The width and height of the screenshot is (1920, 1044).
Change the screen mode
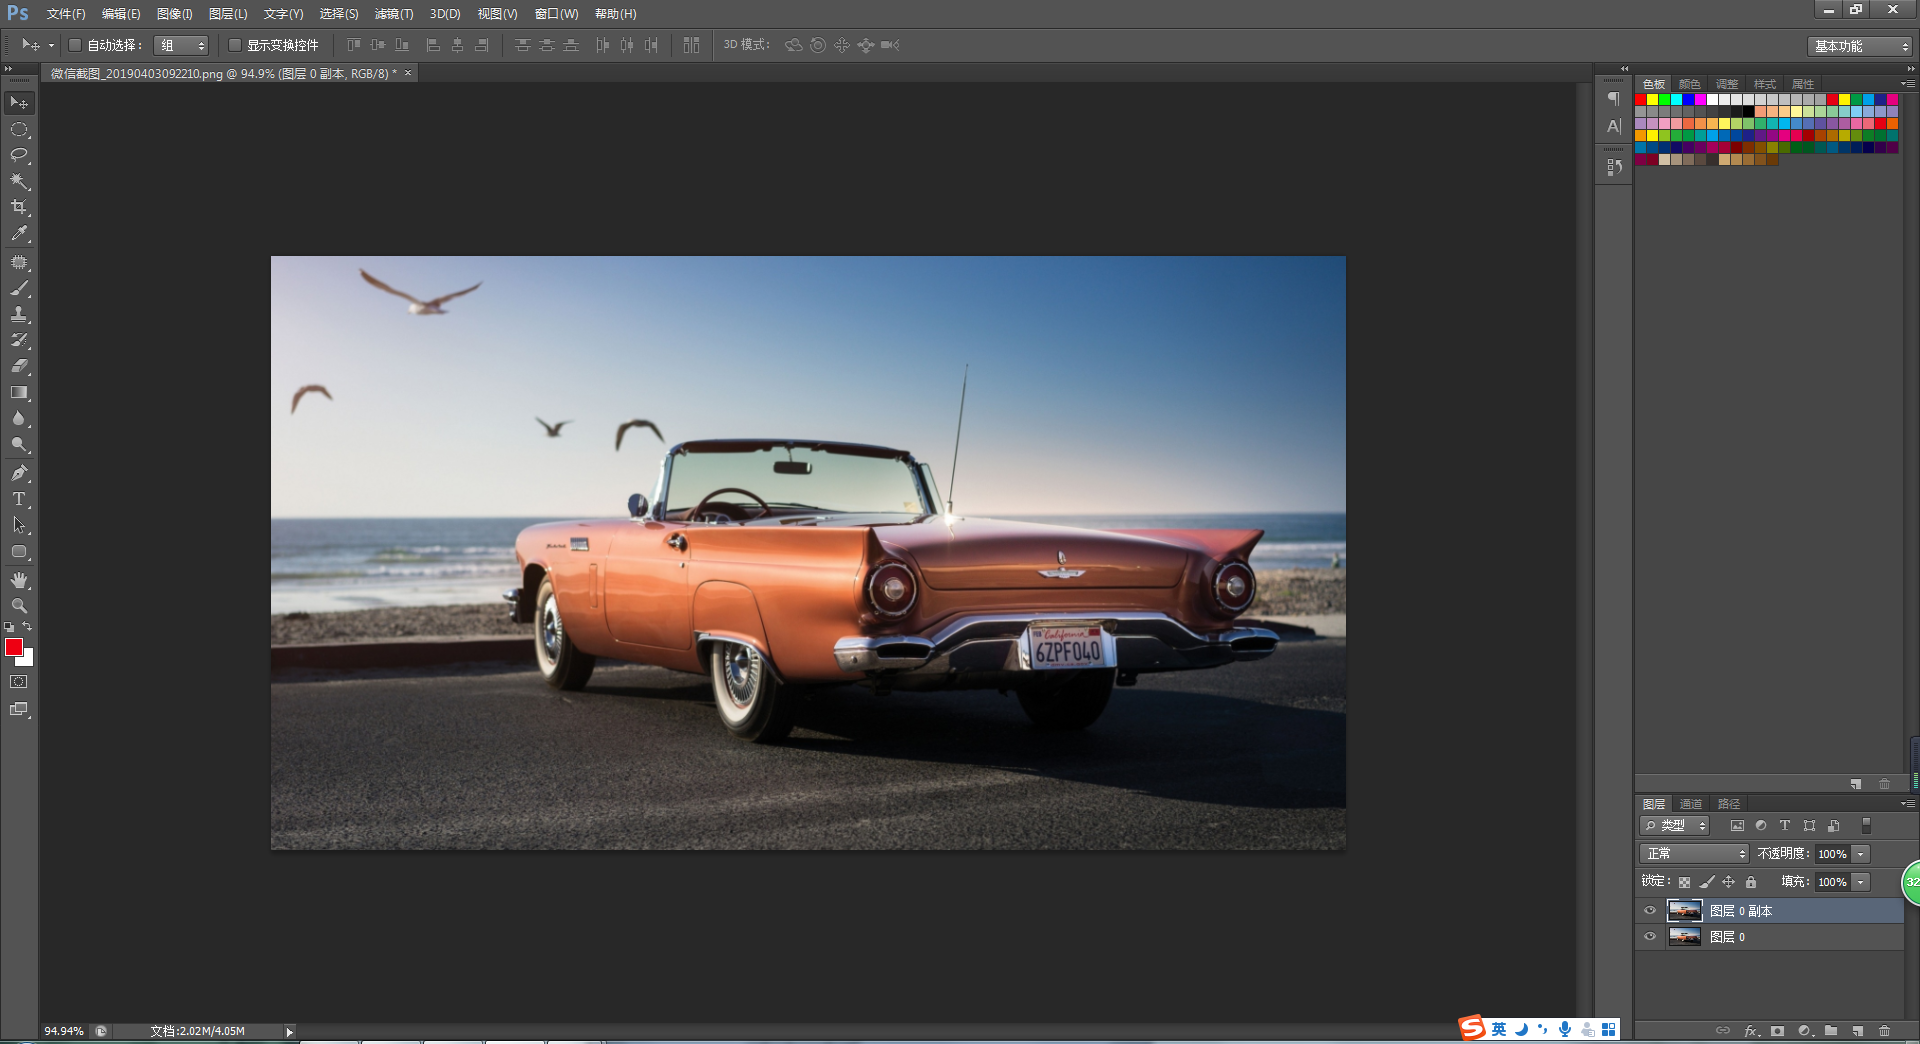tap(19, 709)
